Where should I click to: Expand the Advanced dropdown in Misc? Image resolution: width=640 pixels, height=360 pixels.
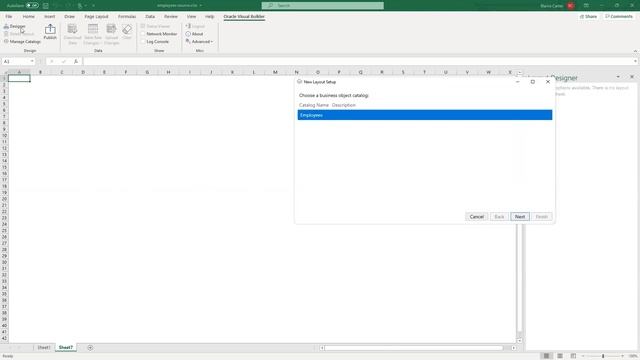click(x=199, y=42)
